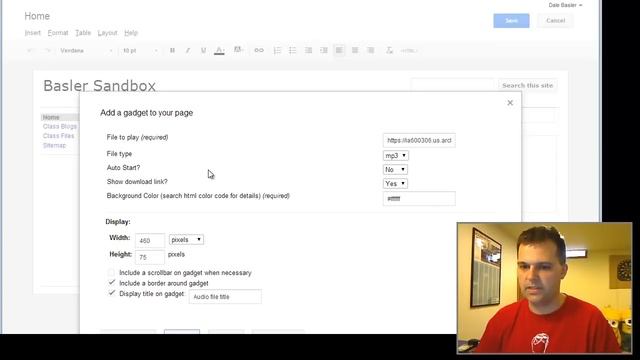Click the site search text box
Viewport: 640px width, 360px height.
point(453,85)
